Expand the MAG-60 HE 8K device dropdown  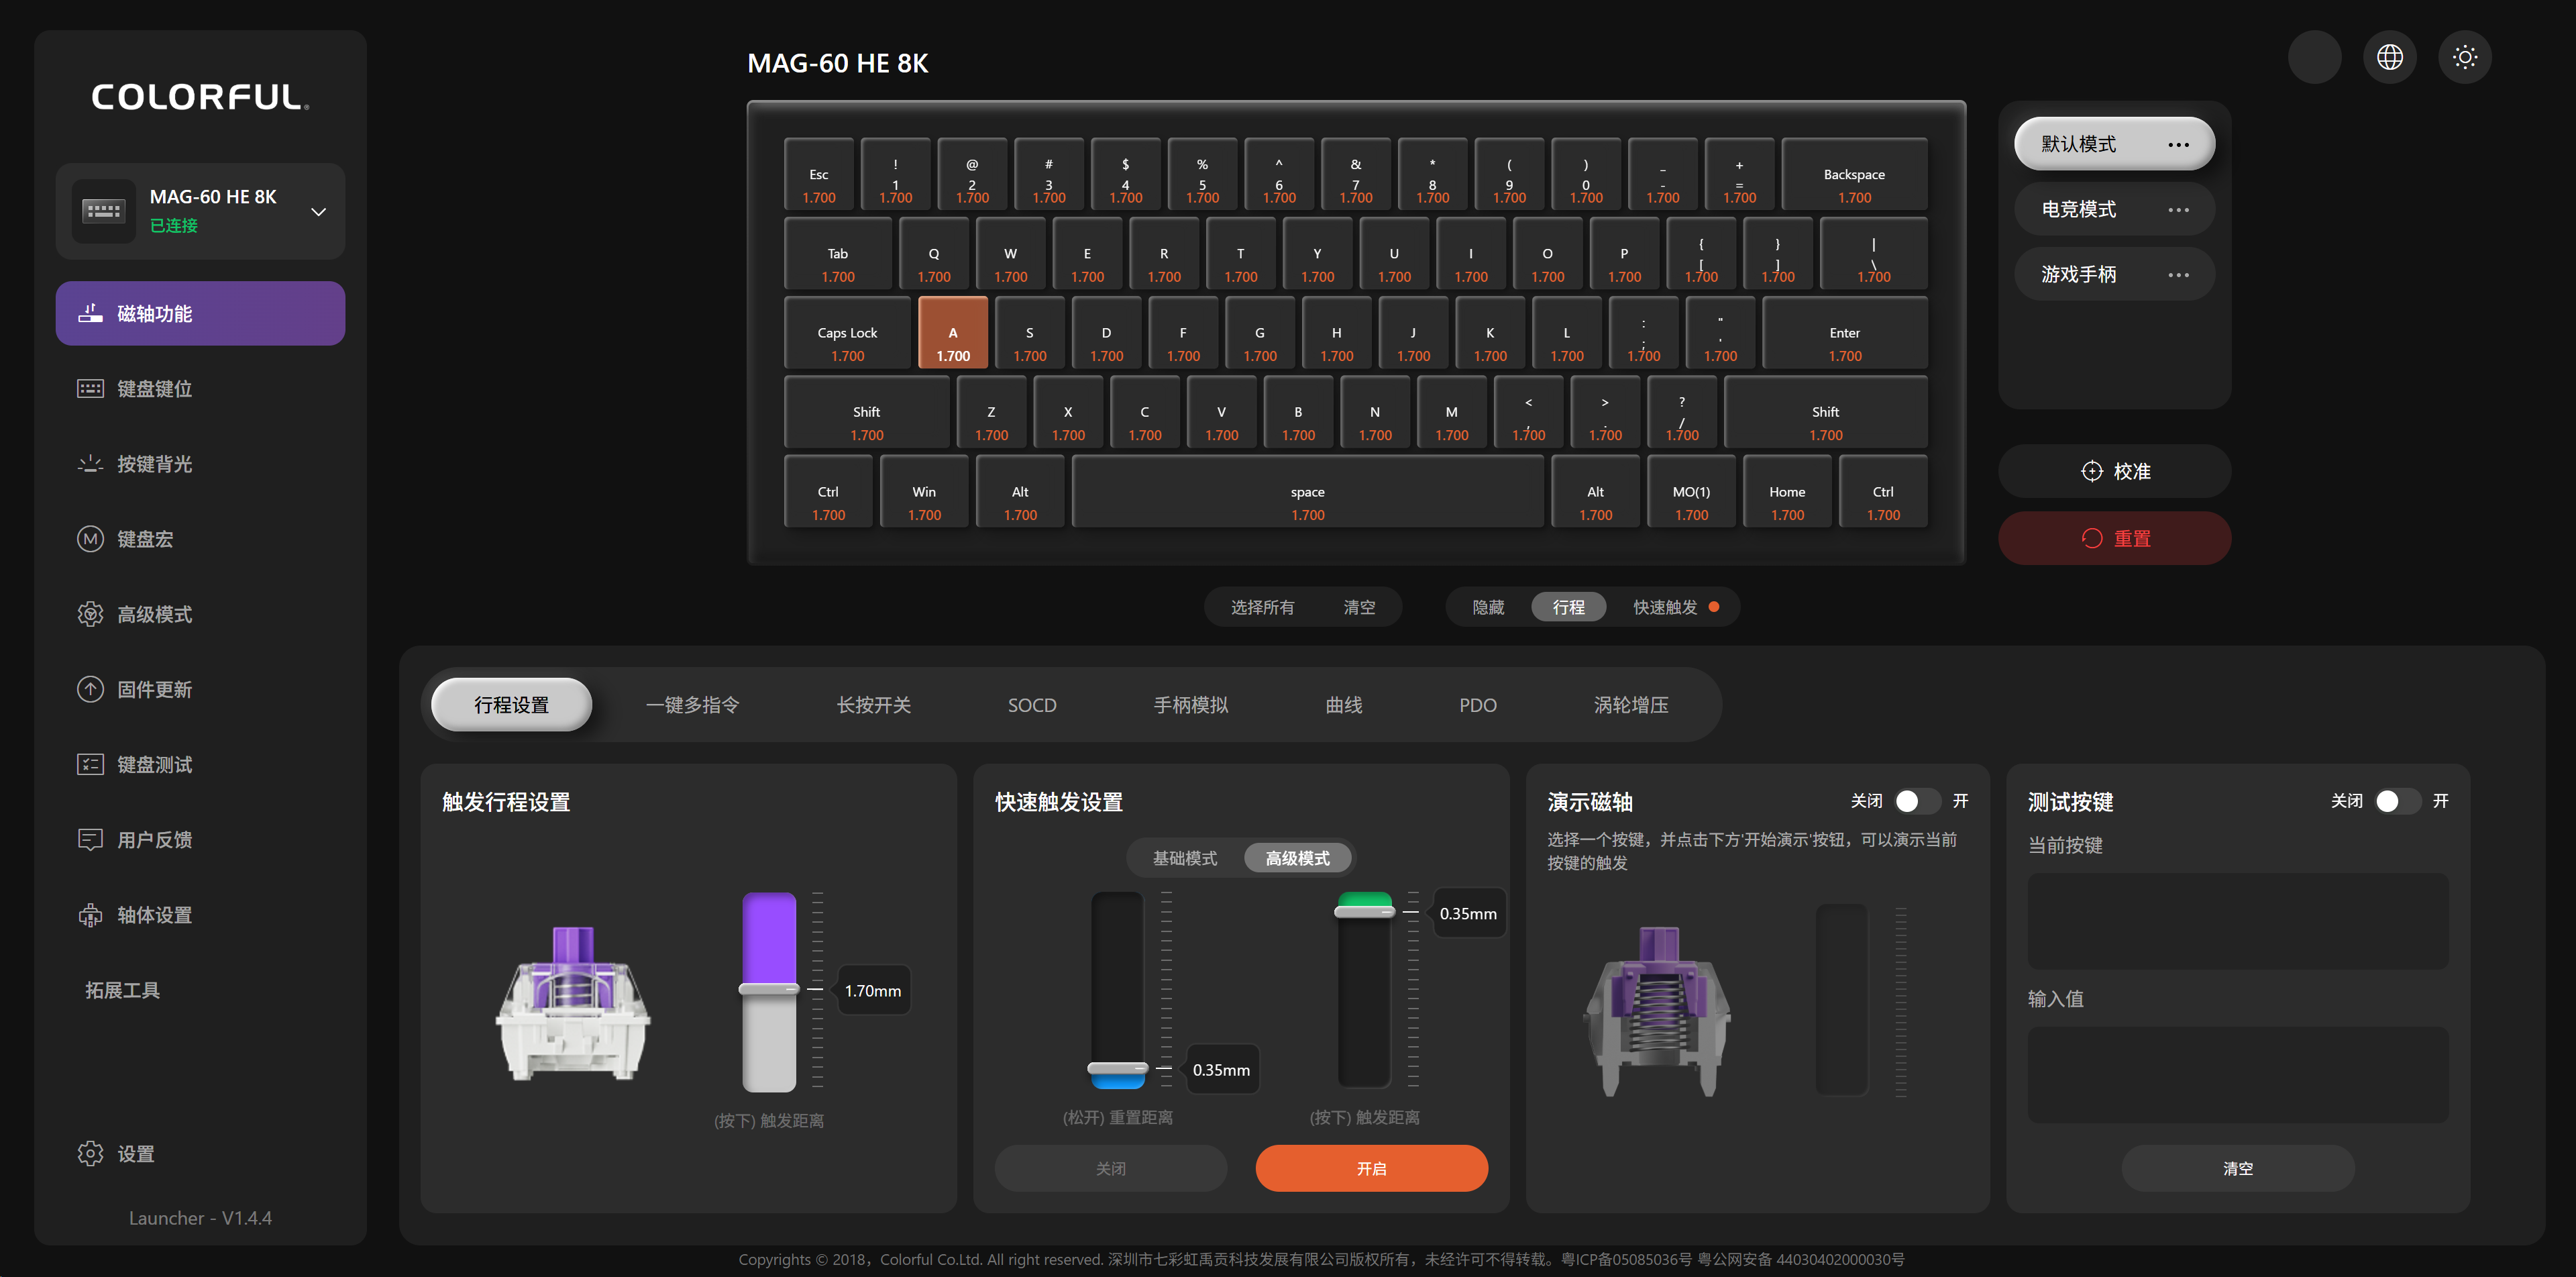point(318,211)
